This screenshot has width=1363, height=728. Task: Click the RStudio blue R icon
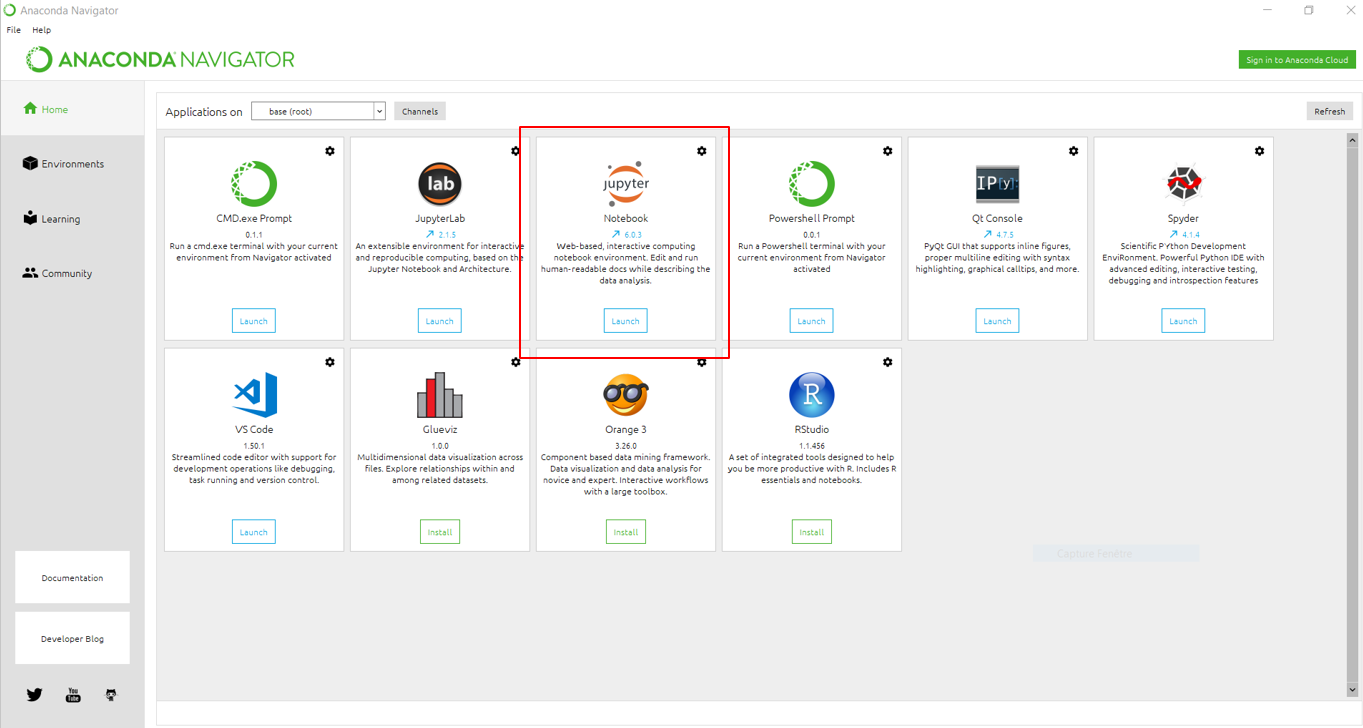812,395
